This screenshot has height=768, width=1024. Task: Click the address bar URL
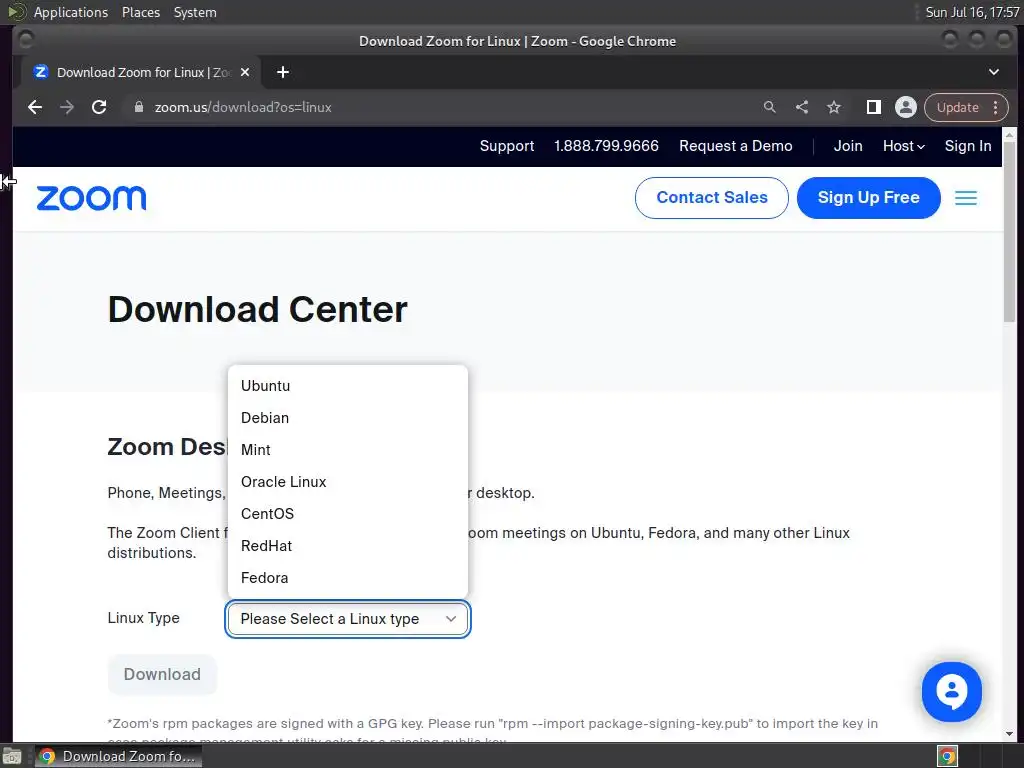243,107
